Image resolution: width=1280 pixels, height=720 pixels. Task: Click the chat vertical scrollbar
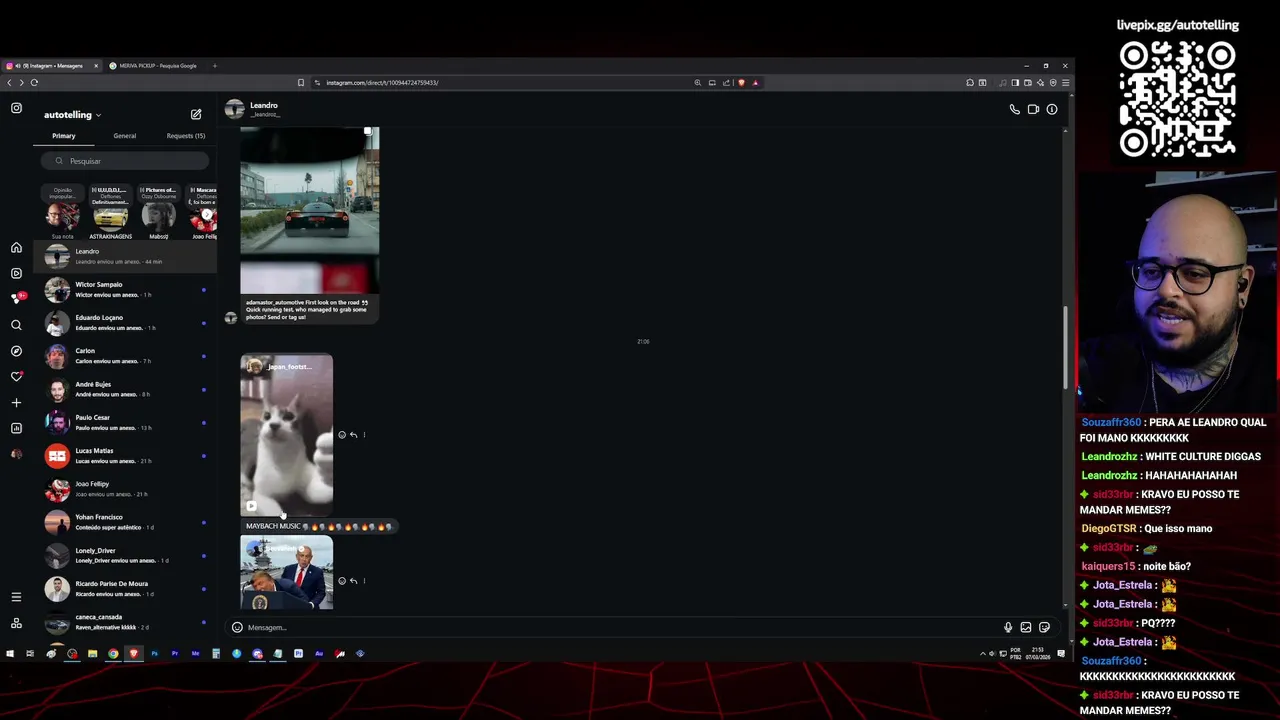[x=1065, y=348]
